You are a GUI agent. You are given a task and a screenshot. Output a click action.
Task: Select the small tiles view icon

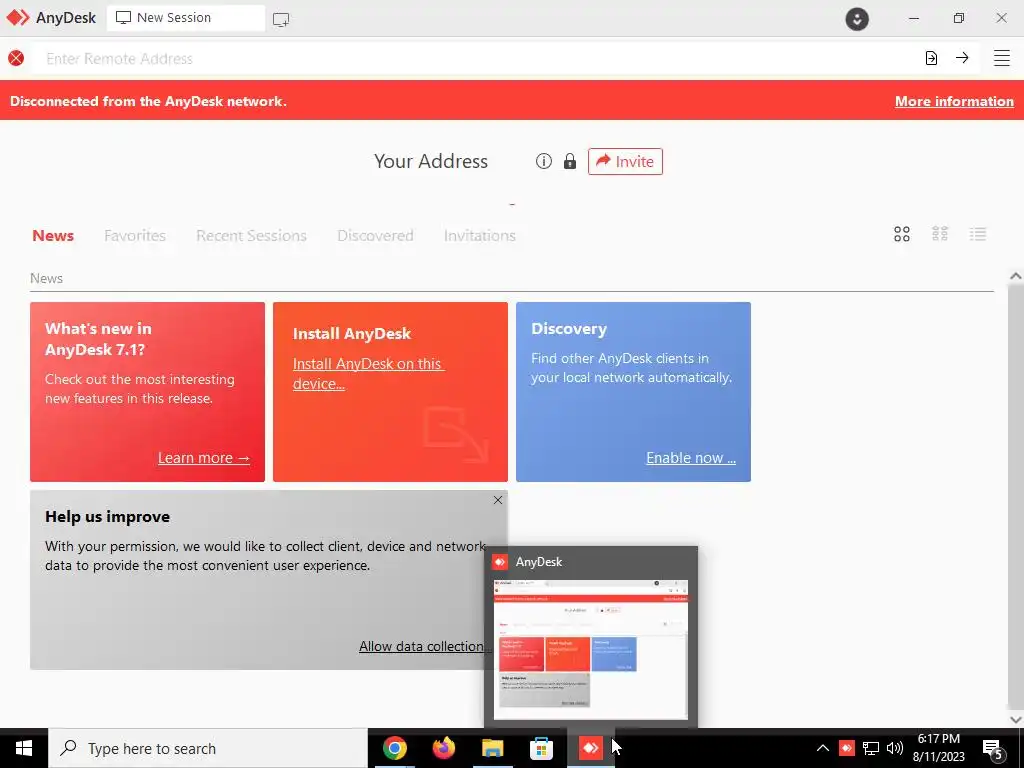pos(940,234)
